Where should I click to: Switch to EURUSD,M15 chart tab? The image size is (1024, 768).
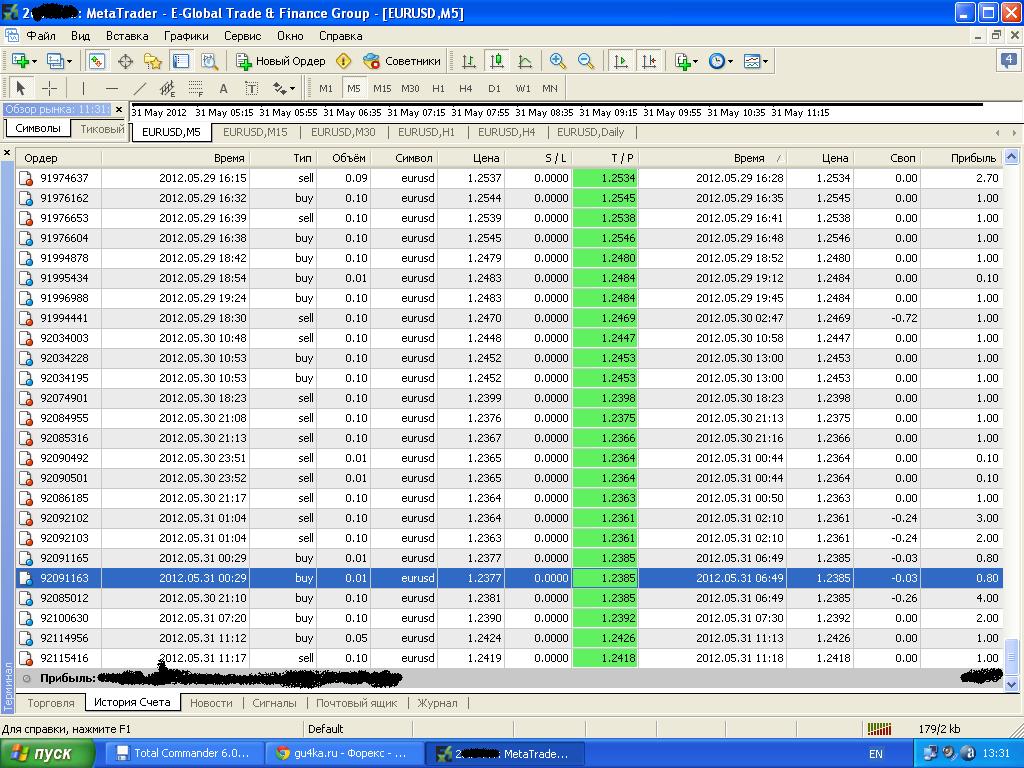click(255, 132)
